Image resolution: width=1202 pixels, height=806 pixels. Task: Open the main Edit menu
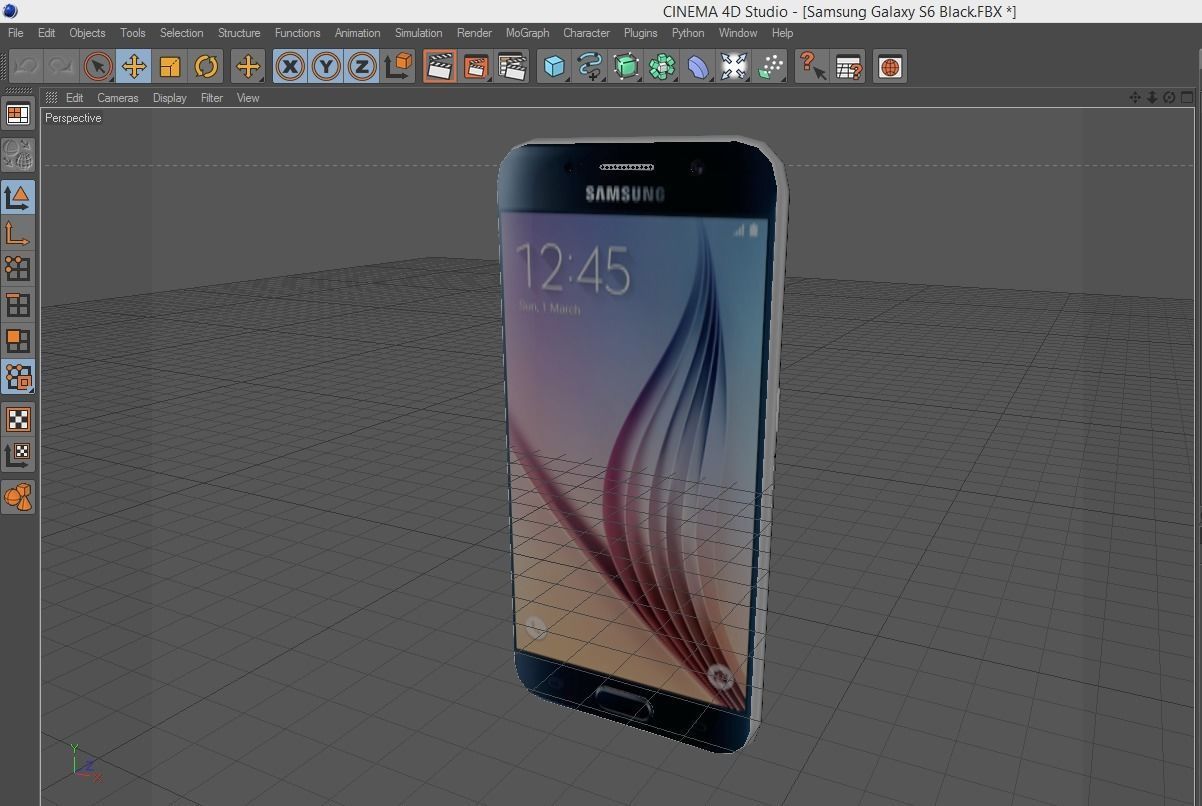47,33
